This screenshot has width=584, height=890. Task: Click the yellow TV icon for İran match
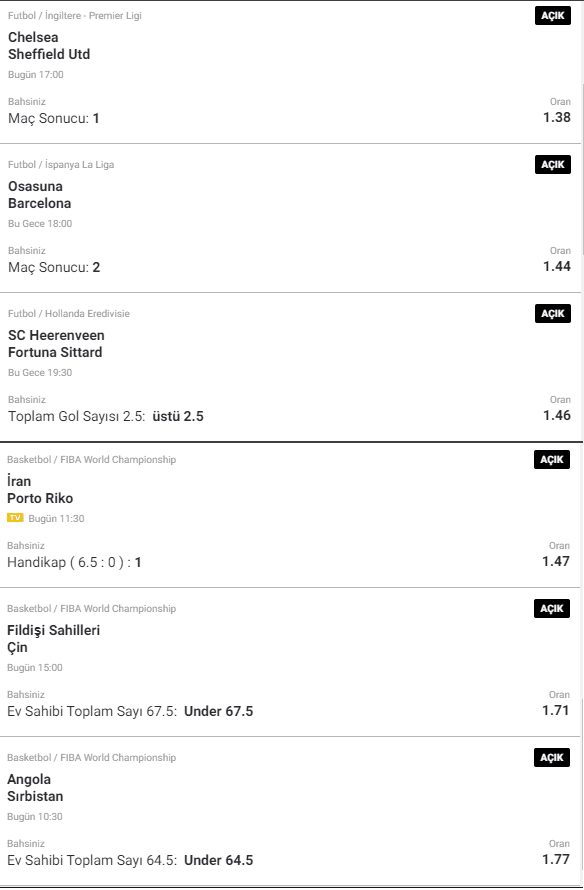[x=15, y=518]
